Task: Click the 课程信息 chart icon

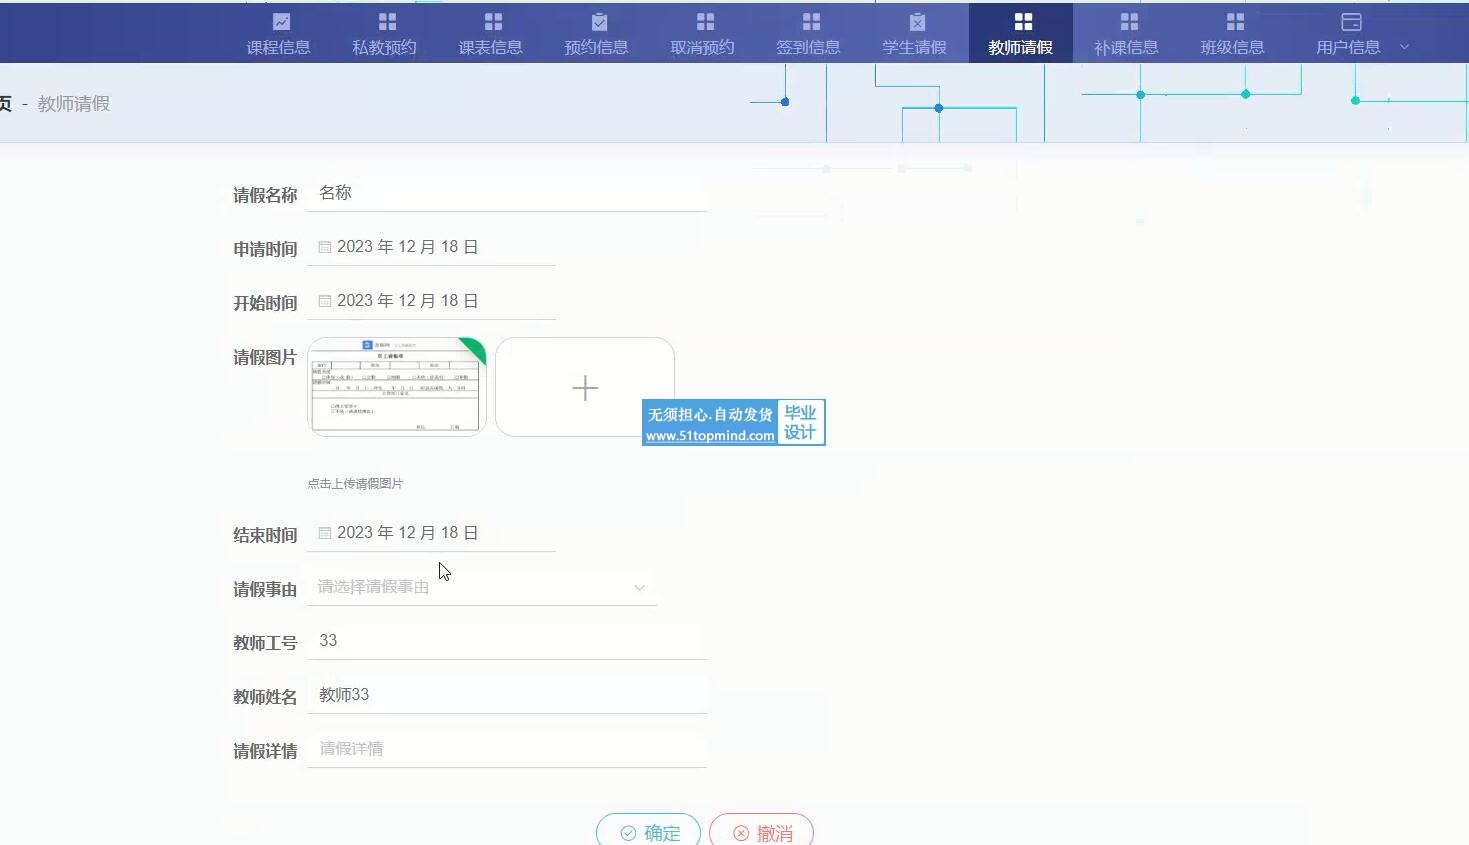Action: [281, 22]
